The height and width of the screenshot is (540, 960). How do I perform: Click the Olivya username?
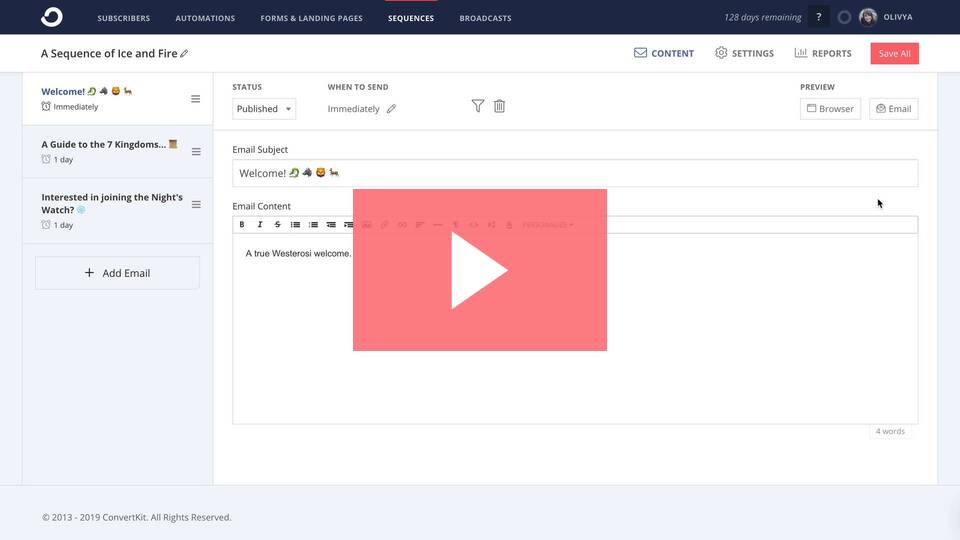click(x=898, y=17)
